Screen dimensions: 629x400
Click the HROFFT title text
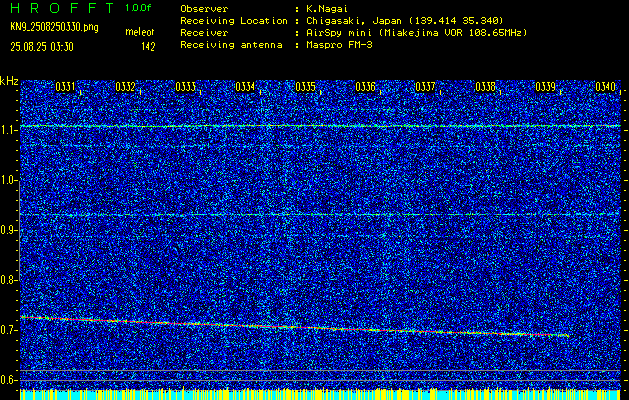(x=62, y=8)
